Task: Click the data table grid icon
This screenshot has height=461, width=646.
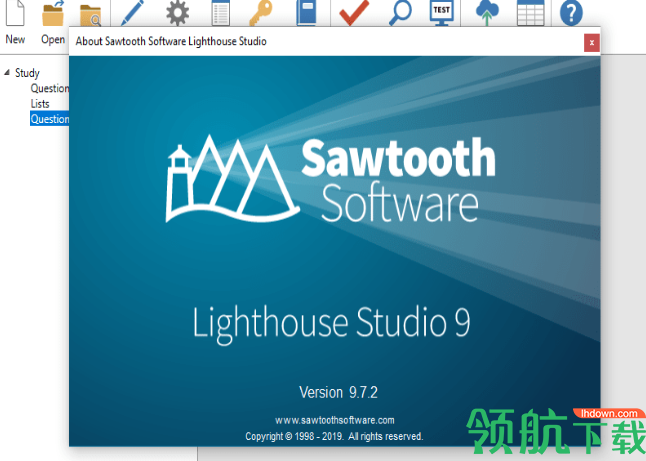Action: (x=531, y=13)
